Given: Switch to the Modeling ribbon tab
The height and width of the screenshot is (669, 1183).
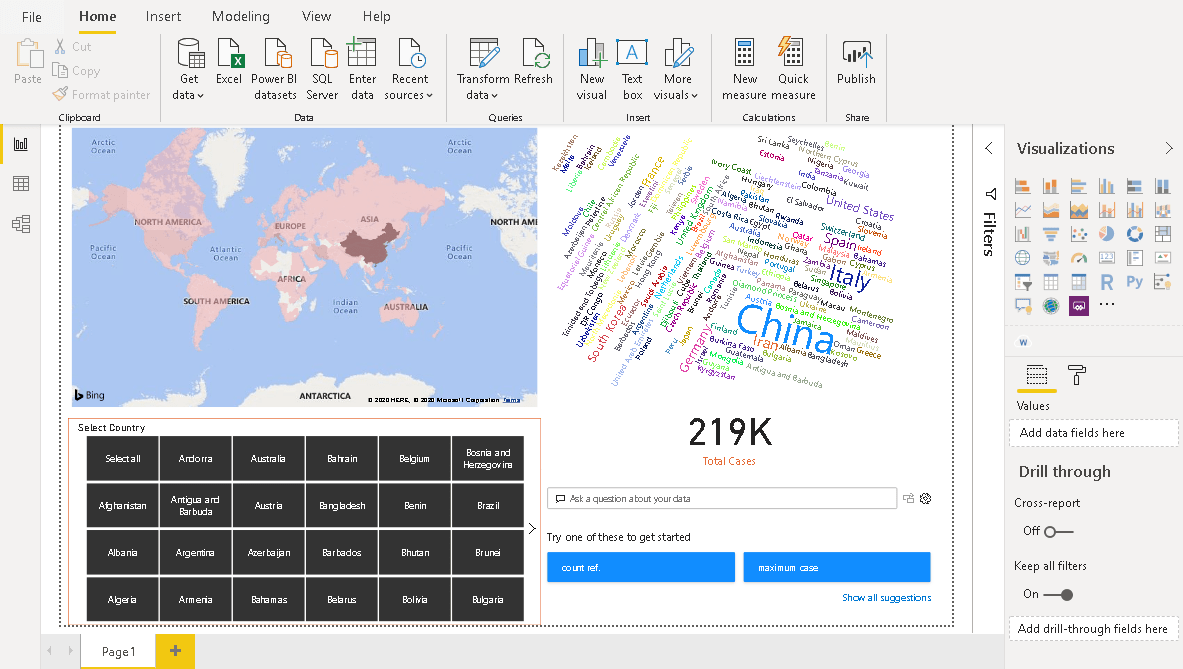Looking at the screenshot, I should pyautogui.click(x=241, y=17).
